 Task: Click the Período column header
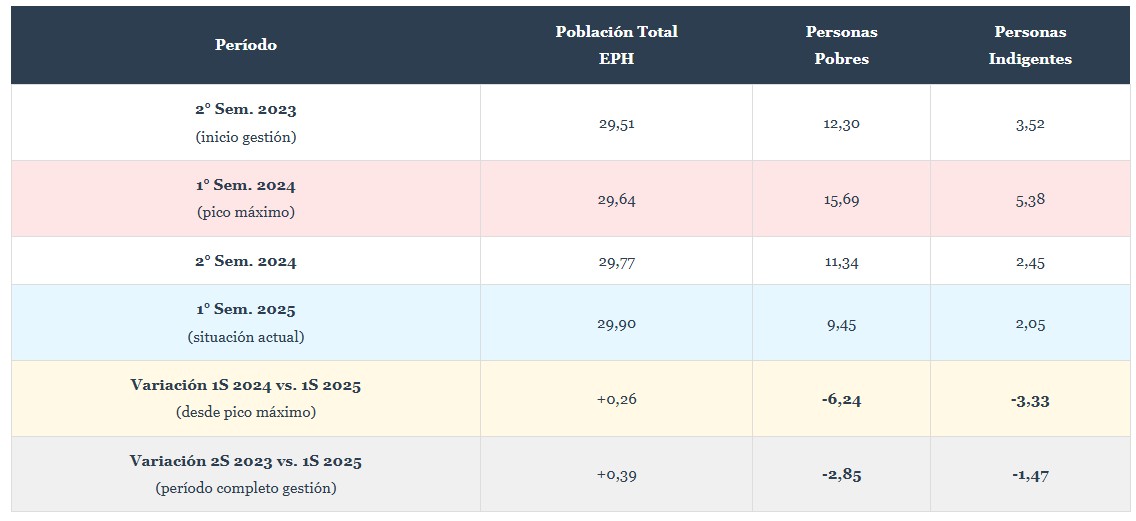coord(246,45)
